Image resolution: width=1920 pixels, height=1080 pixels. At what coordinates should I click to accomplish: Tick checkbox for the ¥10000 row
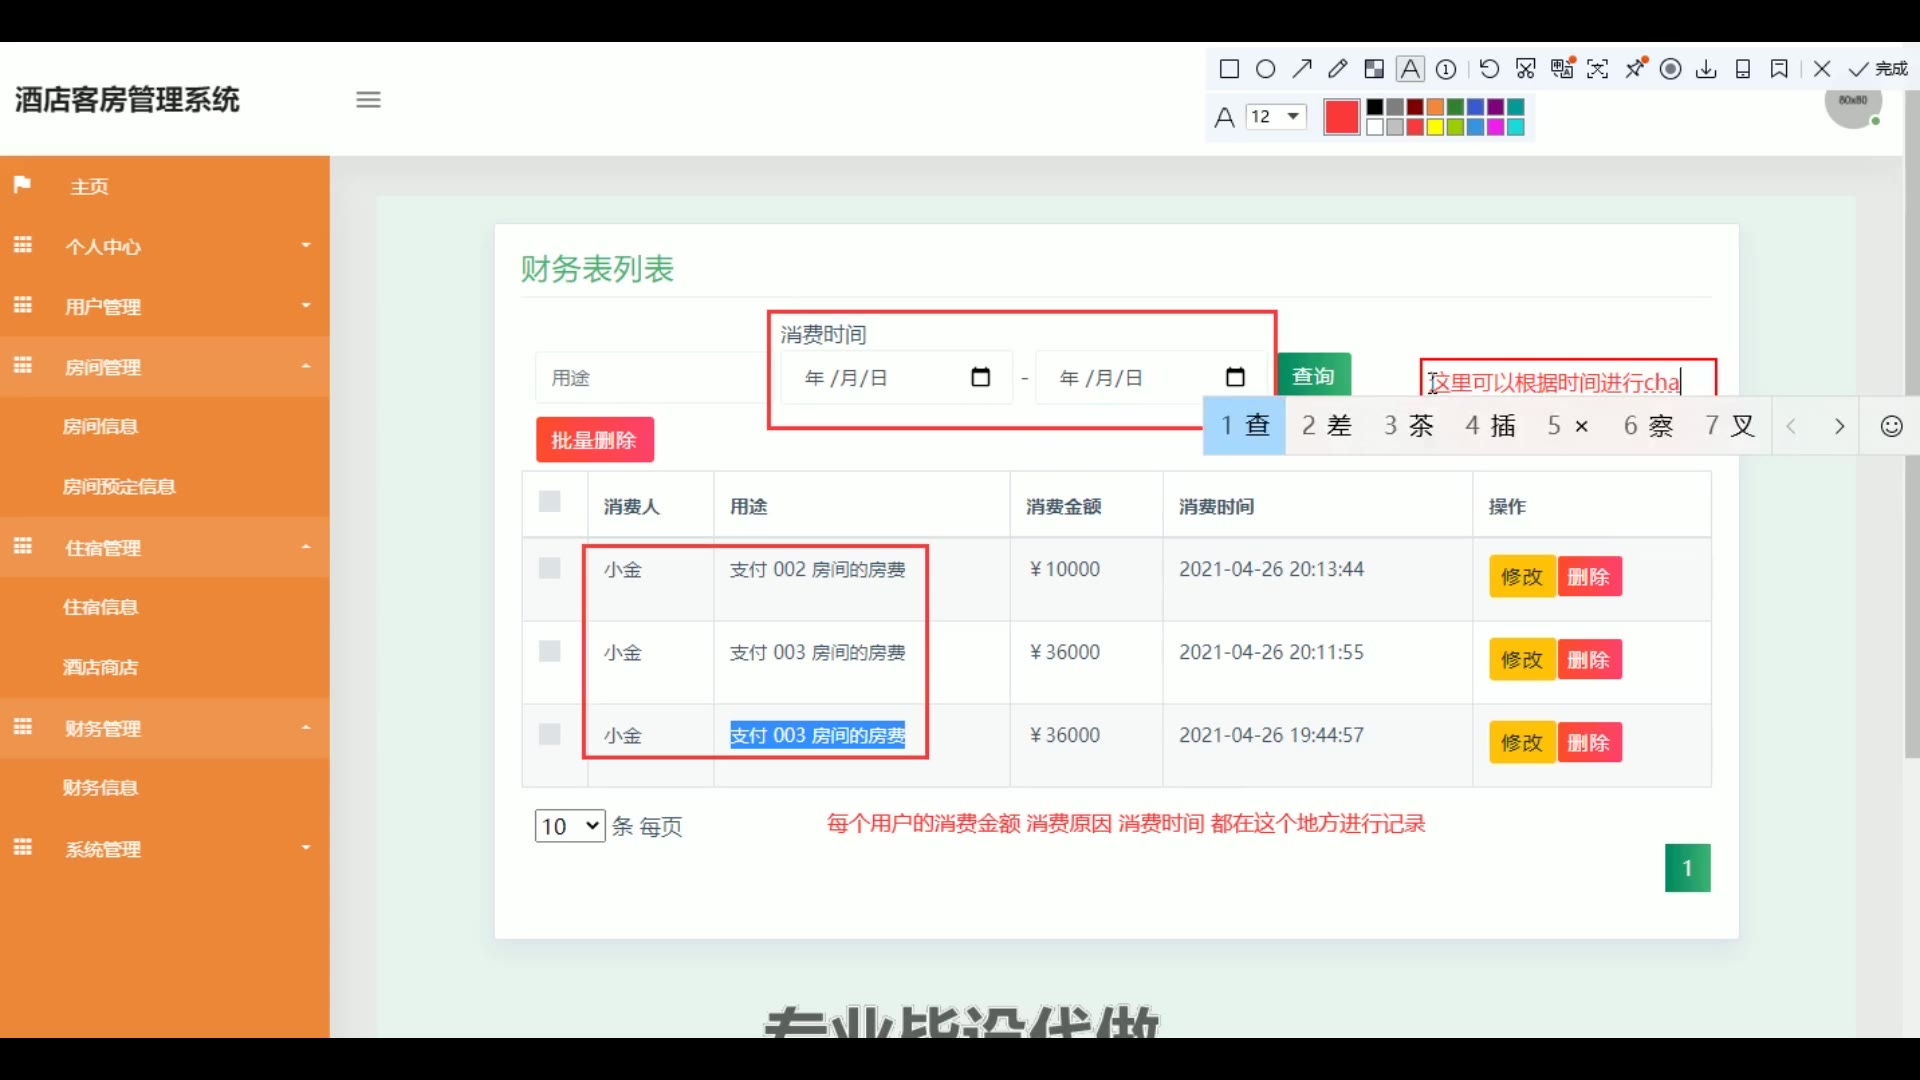[x=550, y=569]
